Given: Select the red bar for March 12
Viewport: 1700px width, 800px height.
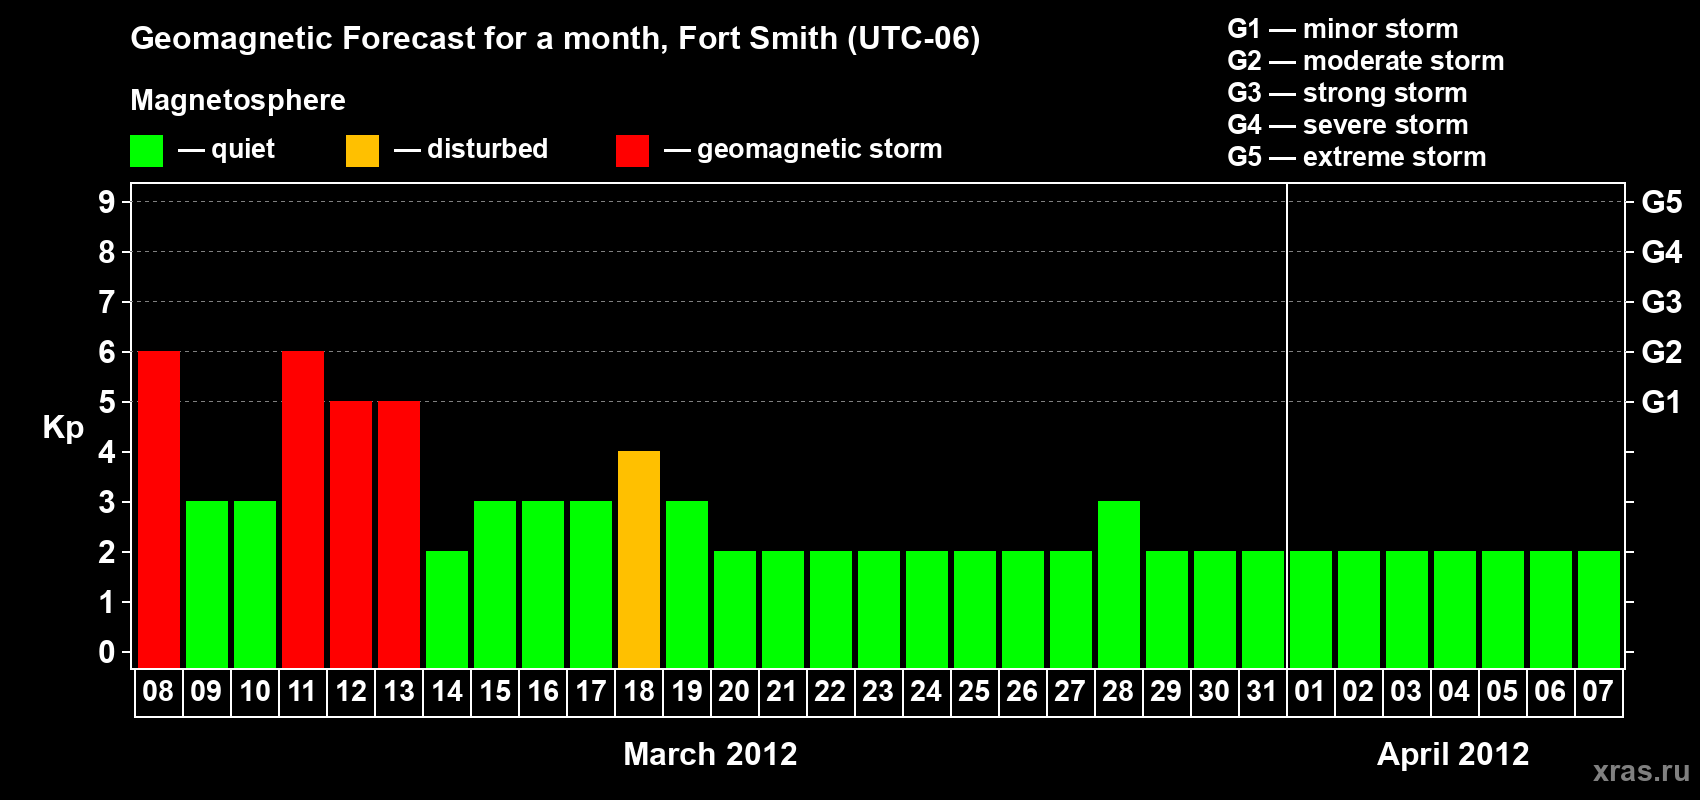Looking at the screenshot, I should pos(351,535).
